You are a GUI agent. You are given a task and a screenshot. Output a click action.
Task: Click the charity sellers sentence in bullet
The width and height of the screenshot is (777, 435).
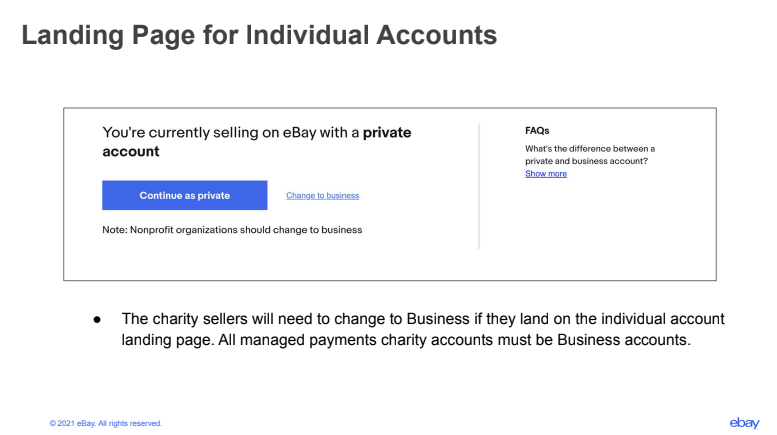pos(423,319)
